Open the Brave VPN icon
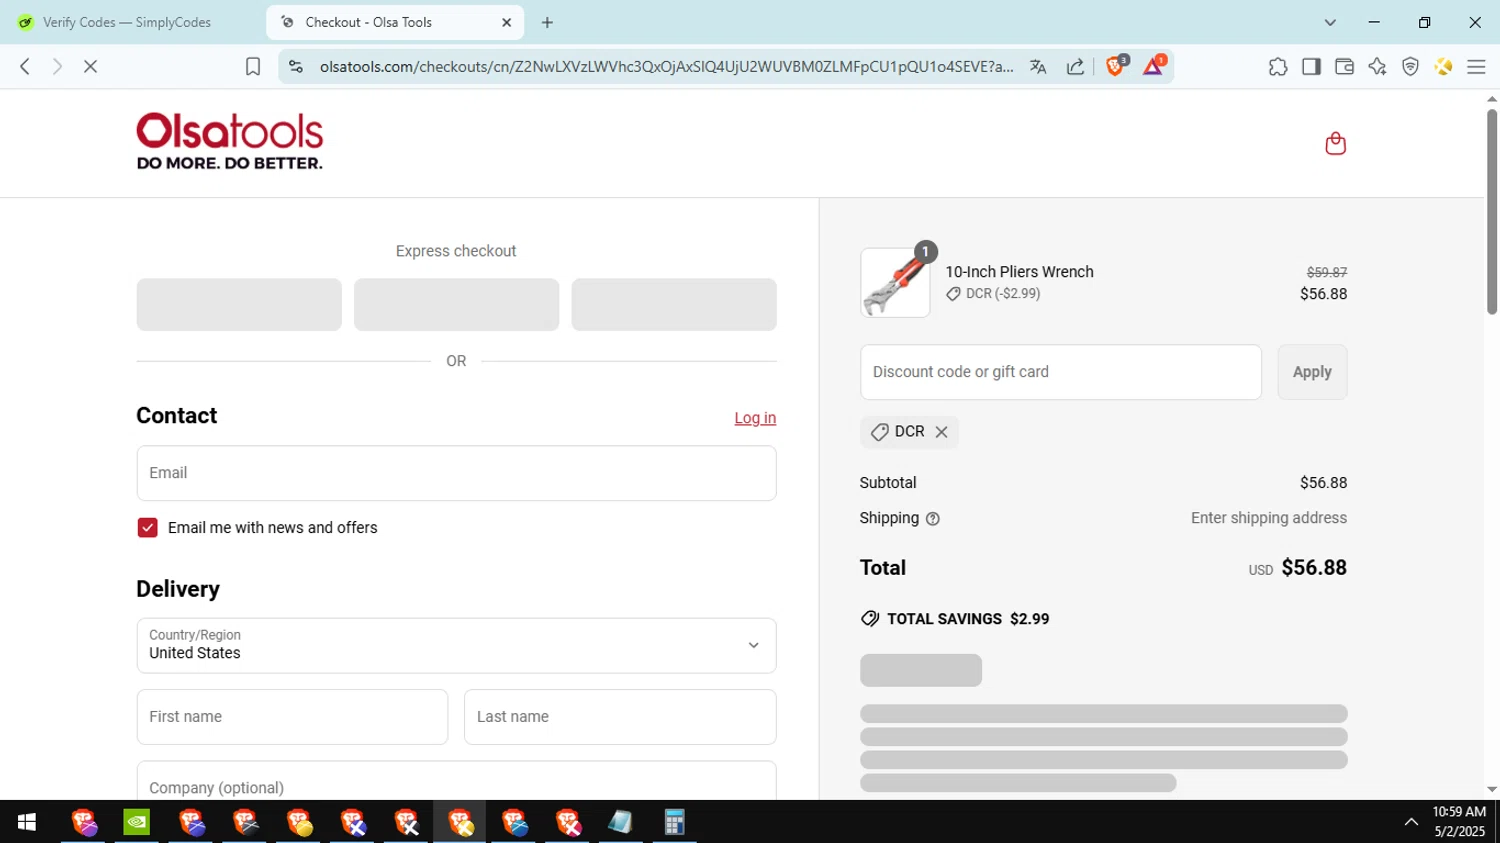 pos(1410,67)
